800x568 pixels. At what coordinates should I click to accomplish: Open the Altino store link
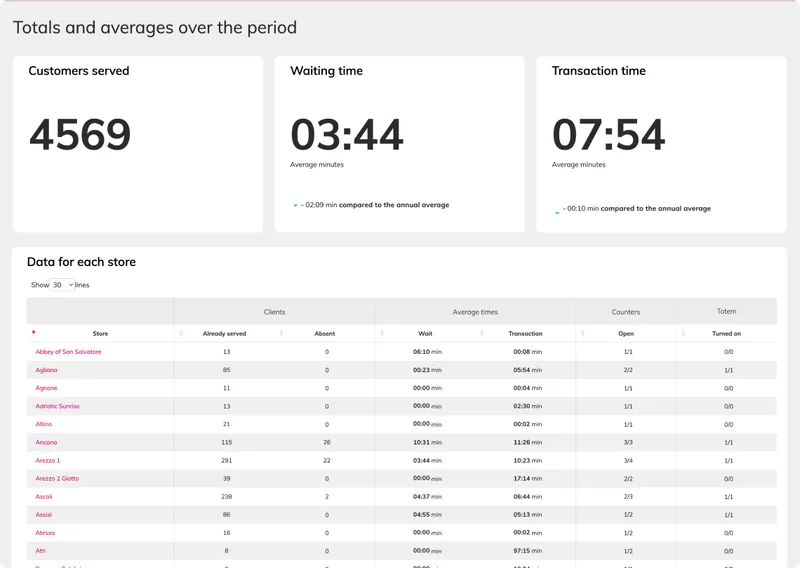click(44, 424)
